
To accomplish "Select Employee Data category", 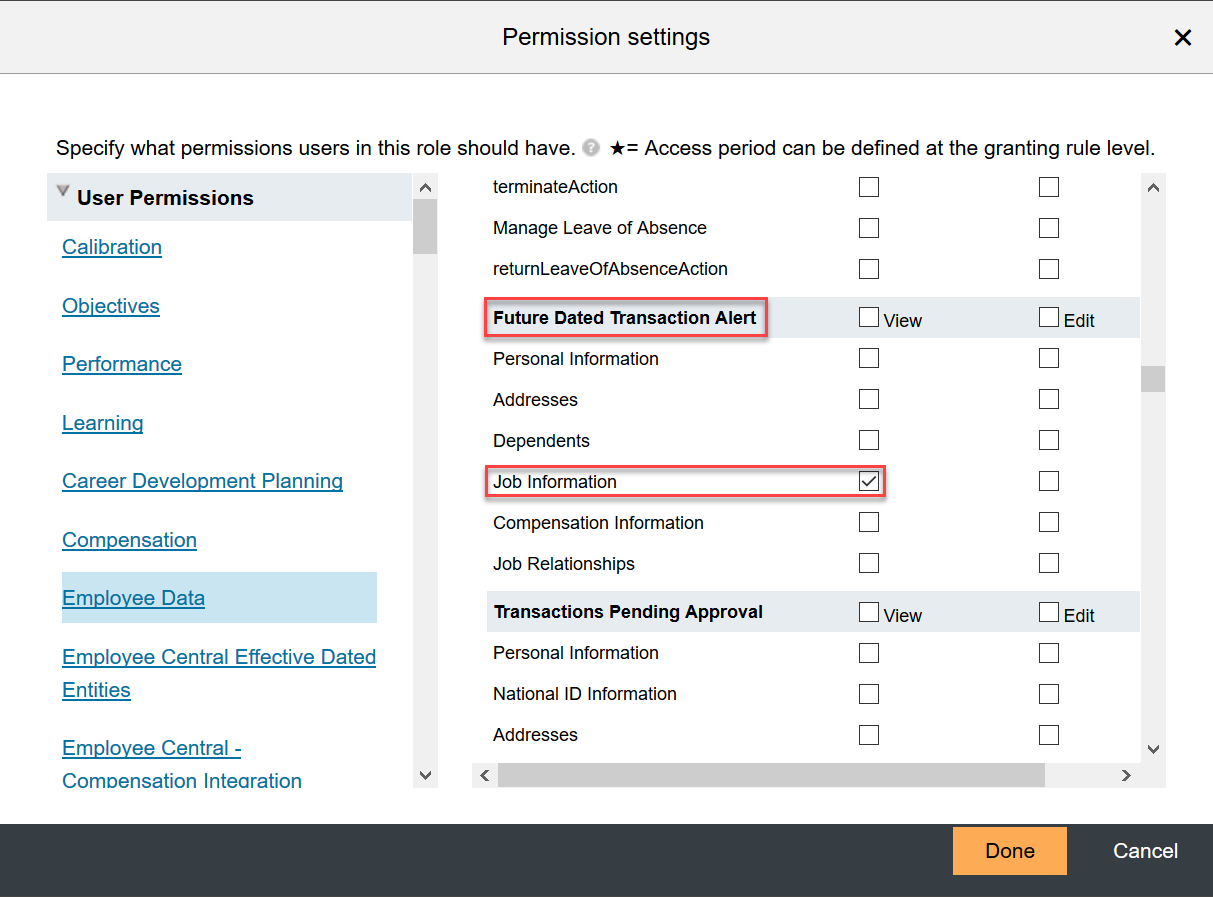I will point(134,598).
